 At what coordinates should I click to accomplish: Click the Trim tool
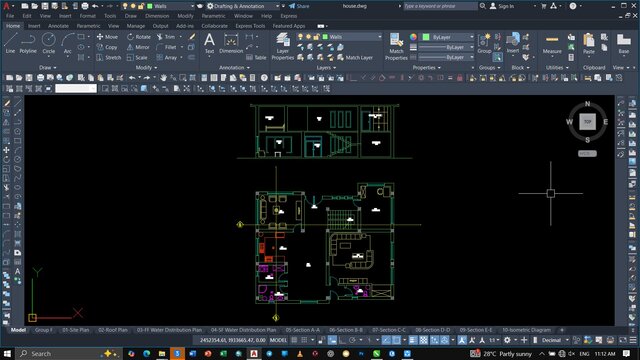tap(166, 37)
